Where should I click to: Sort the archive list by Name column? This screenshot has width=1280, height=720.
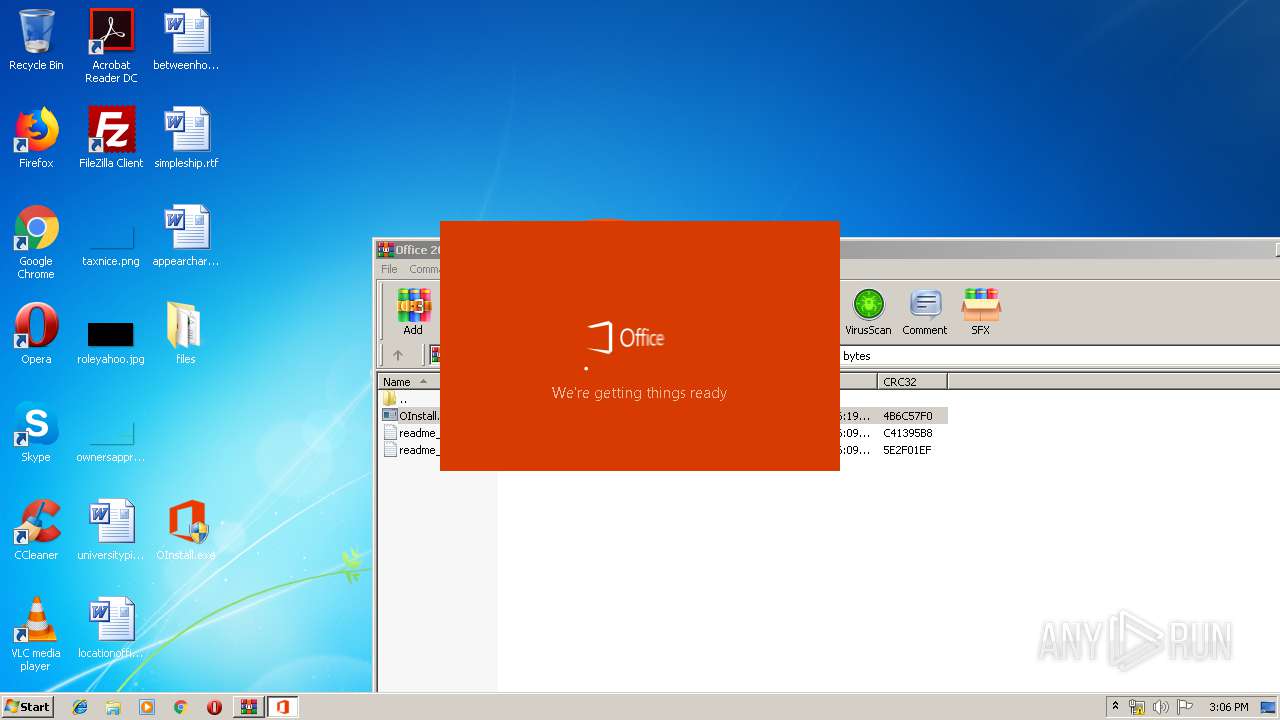pos(408,381)
